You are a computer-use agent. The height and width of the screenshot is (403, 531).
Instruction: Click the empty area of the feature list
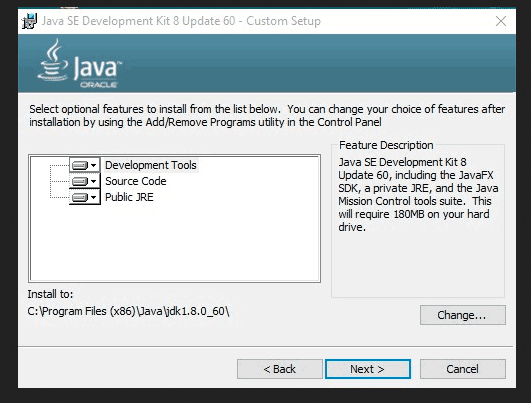[x=175, y=242]
